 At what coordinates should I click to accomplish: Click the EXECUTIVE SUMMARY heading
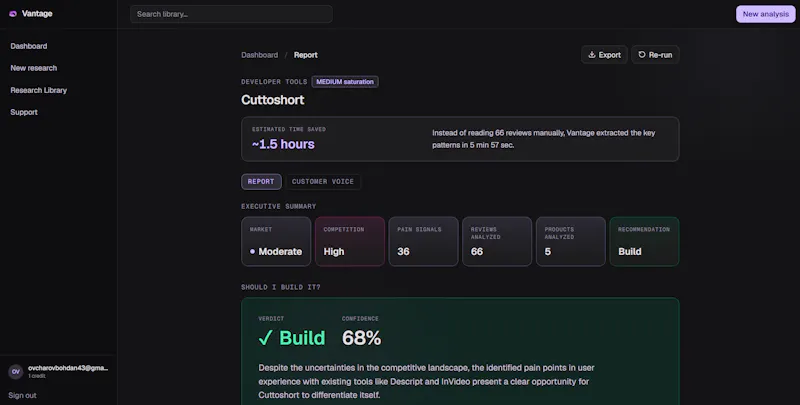point(279,206)
